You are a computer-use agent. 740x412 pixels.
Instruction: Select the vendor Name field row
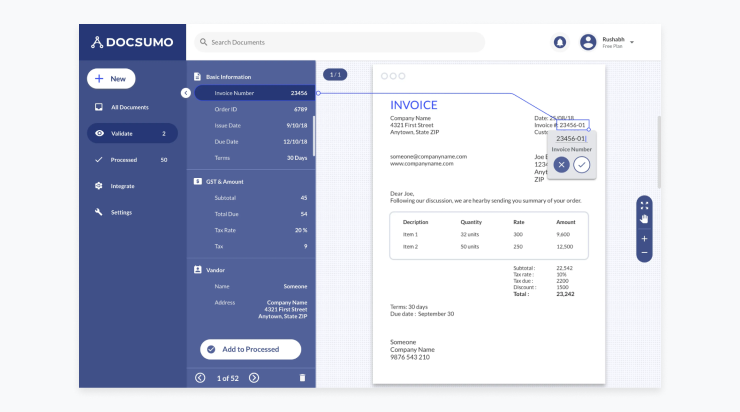tap(255, 286)
